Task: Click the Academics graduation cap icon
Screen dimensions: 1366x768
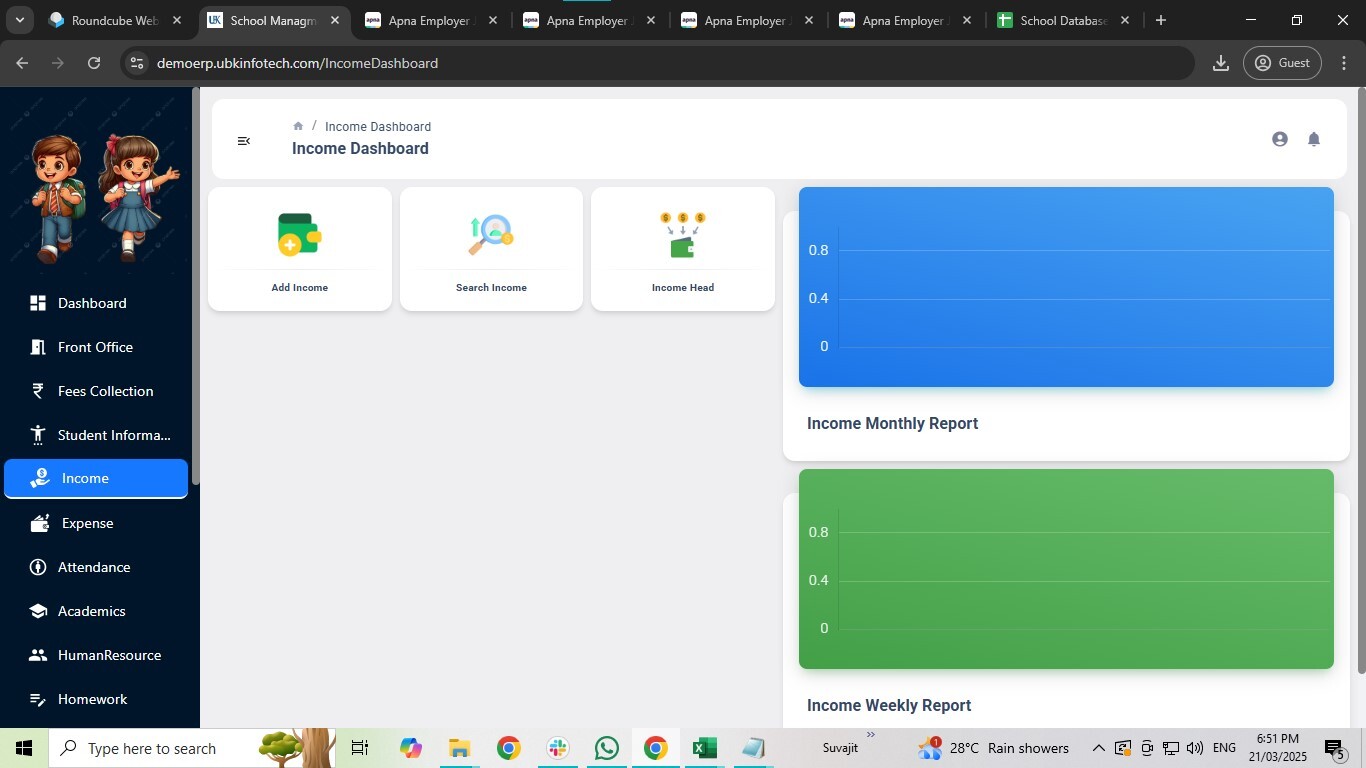Action: click(x=38, y=611)
